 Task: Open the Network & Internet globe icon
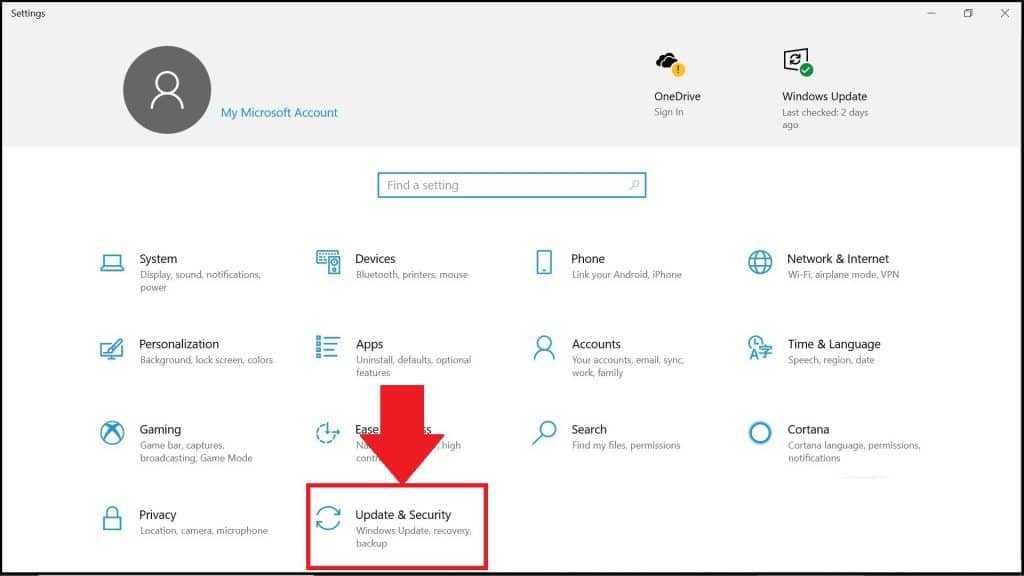click(760, 262)
